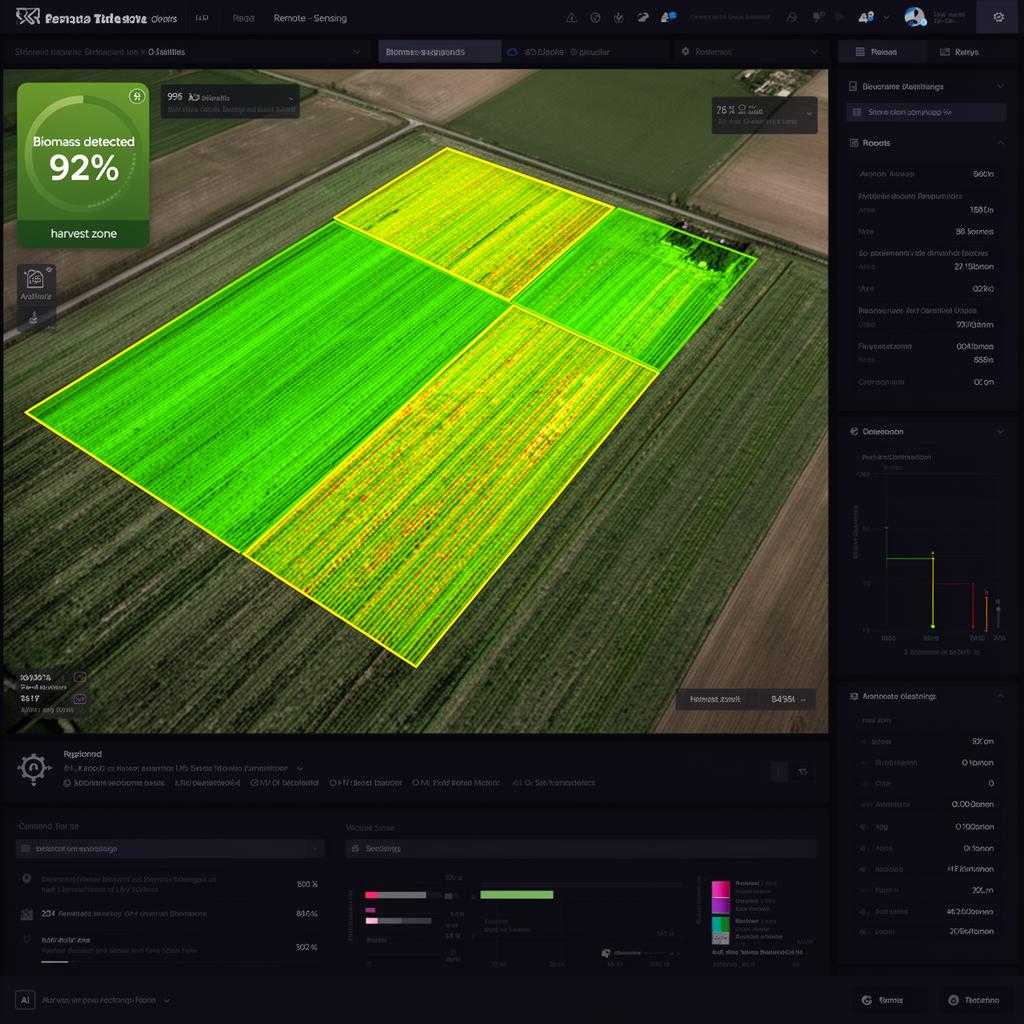Click the down-arrow shield icon in the header
The image size is (1024, 1024).
click(618, 18)
